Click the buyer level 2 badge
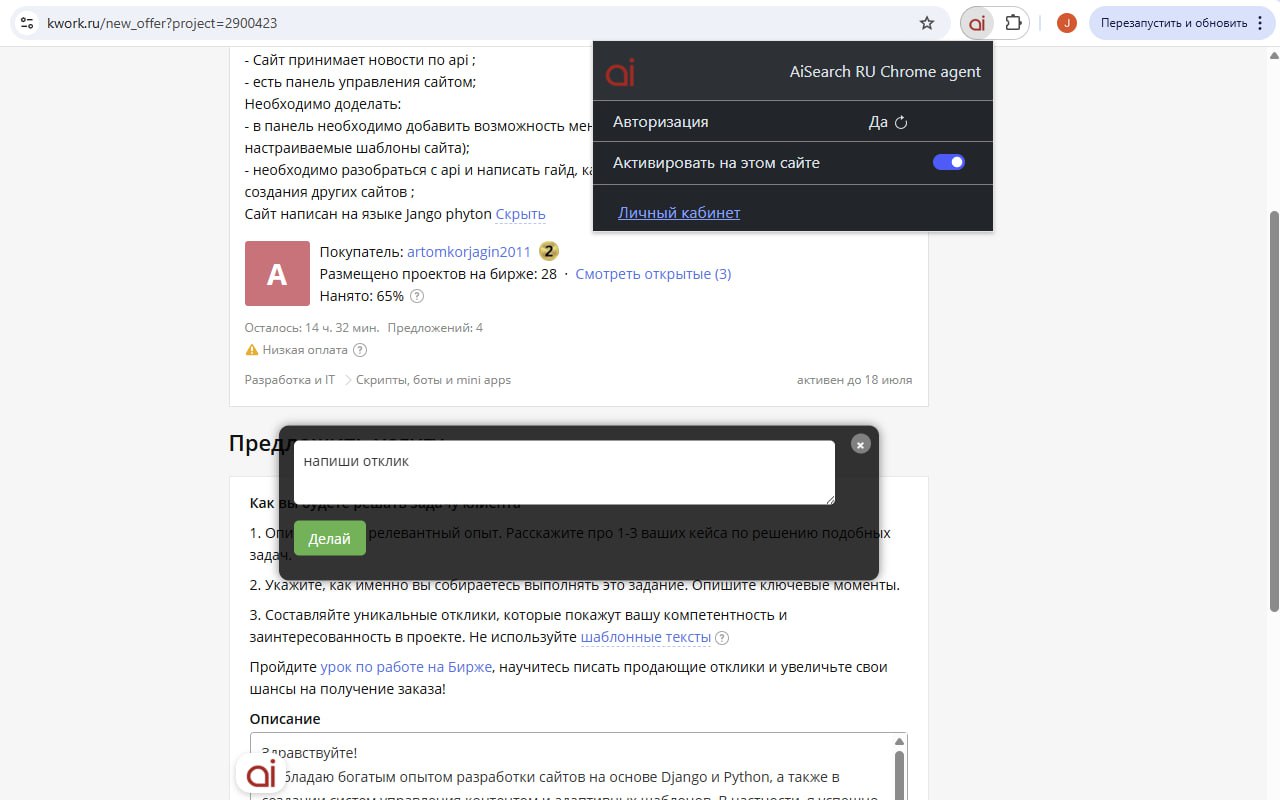 (x=549, y=251)
